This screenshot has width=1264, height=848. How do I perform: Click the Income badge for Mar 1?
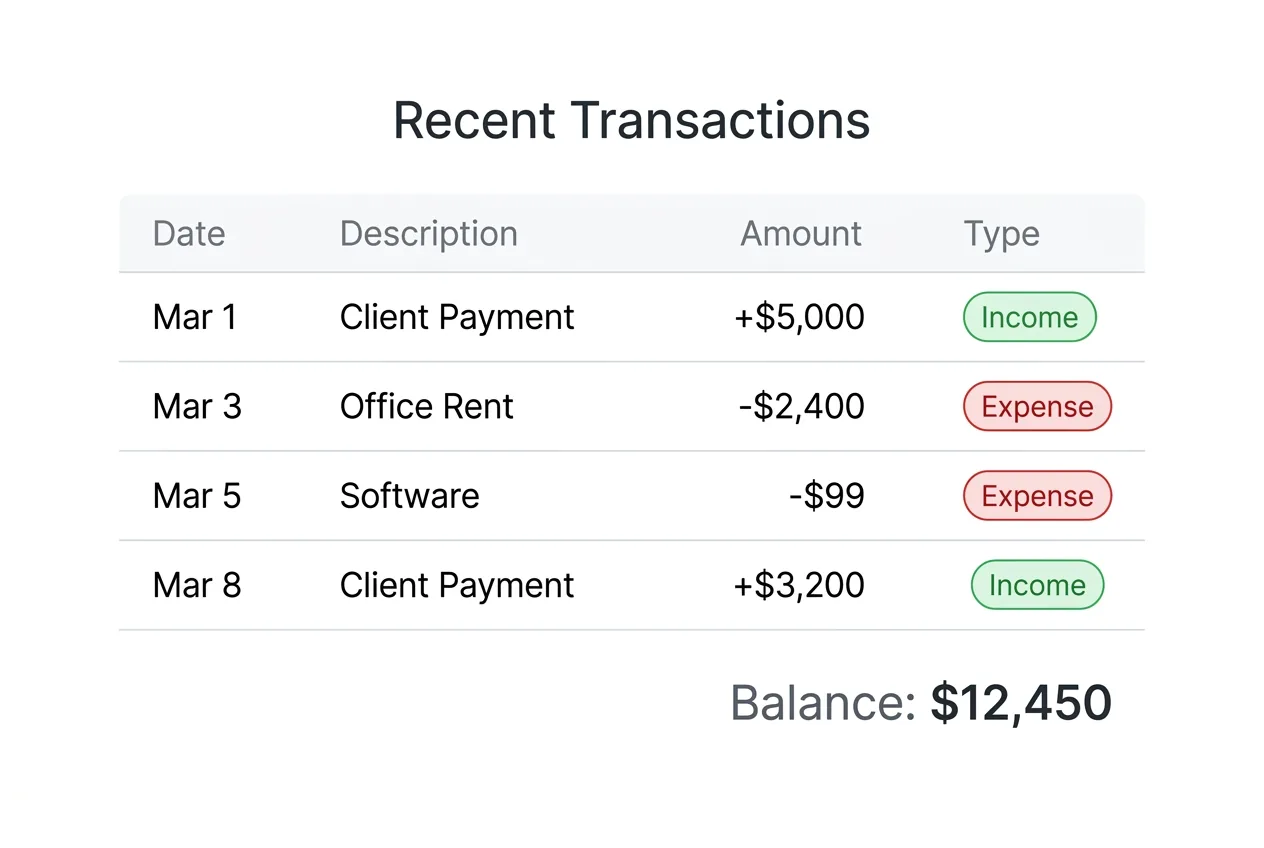click(1029, 317)
